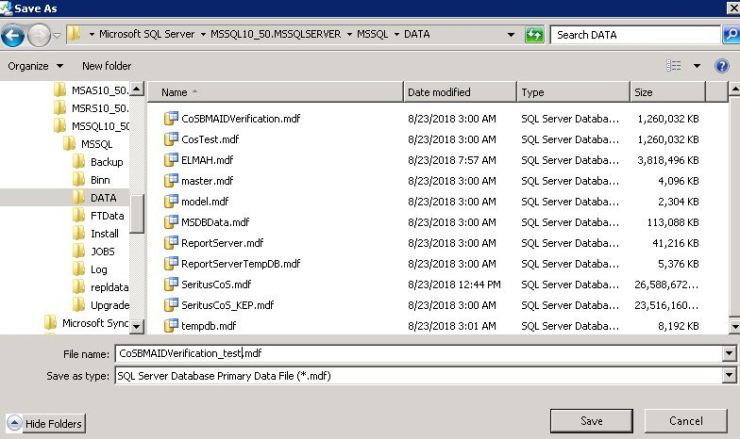Click the tempdb.mdf file icon
740x439 pixels.
(x=171, y=325)
